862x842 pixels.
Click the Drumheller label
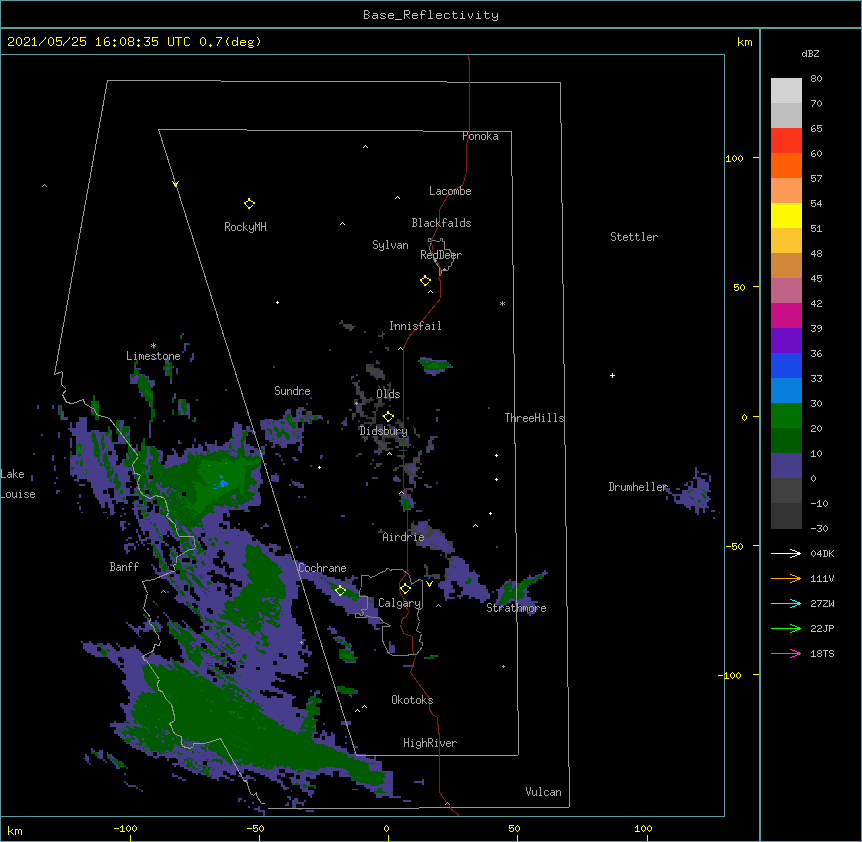click(638, 487)
